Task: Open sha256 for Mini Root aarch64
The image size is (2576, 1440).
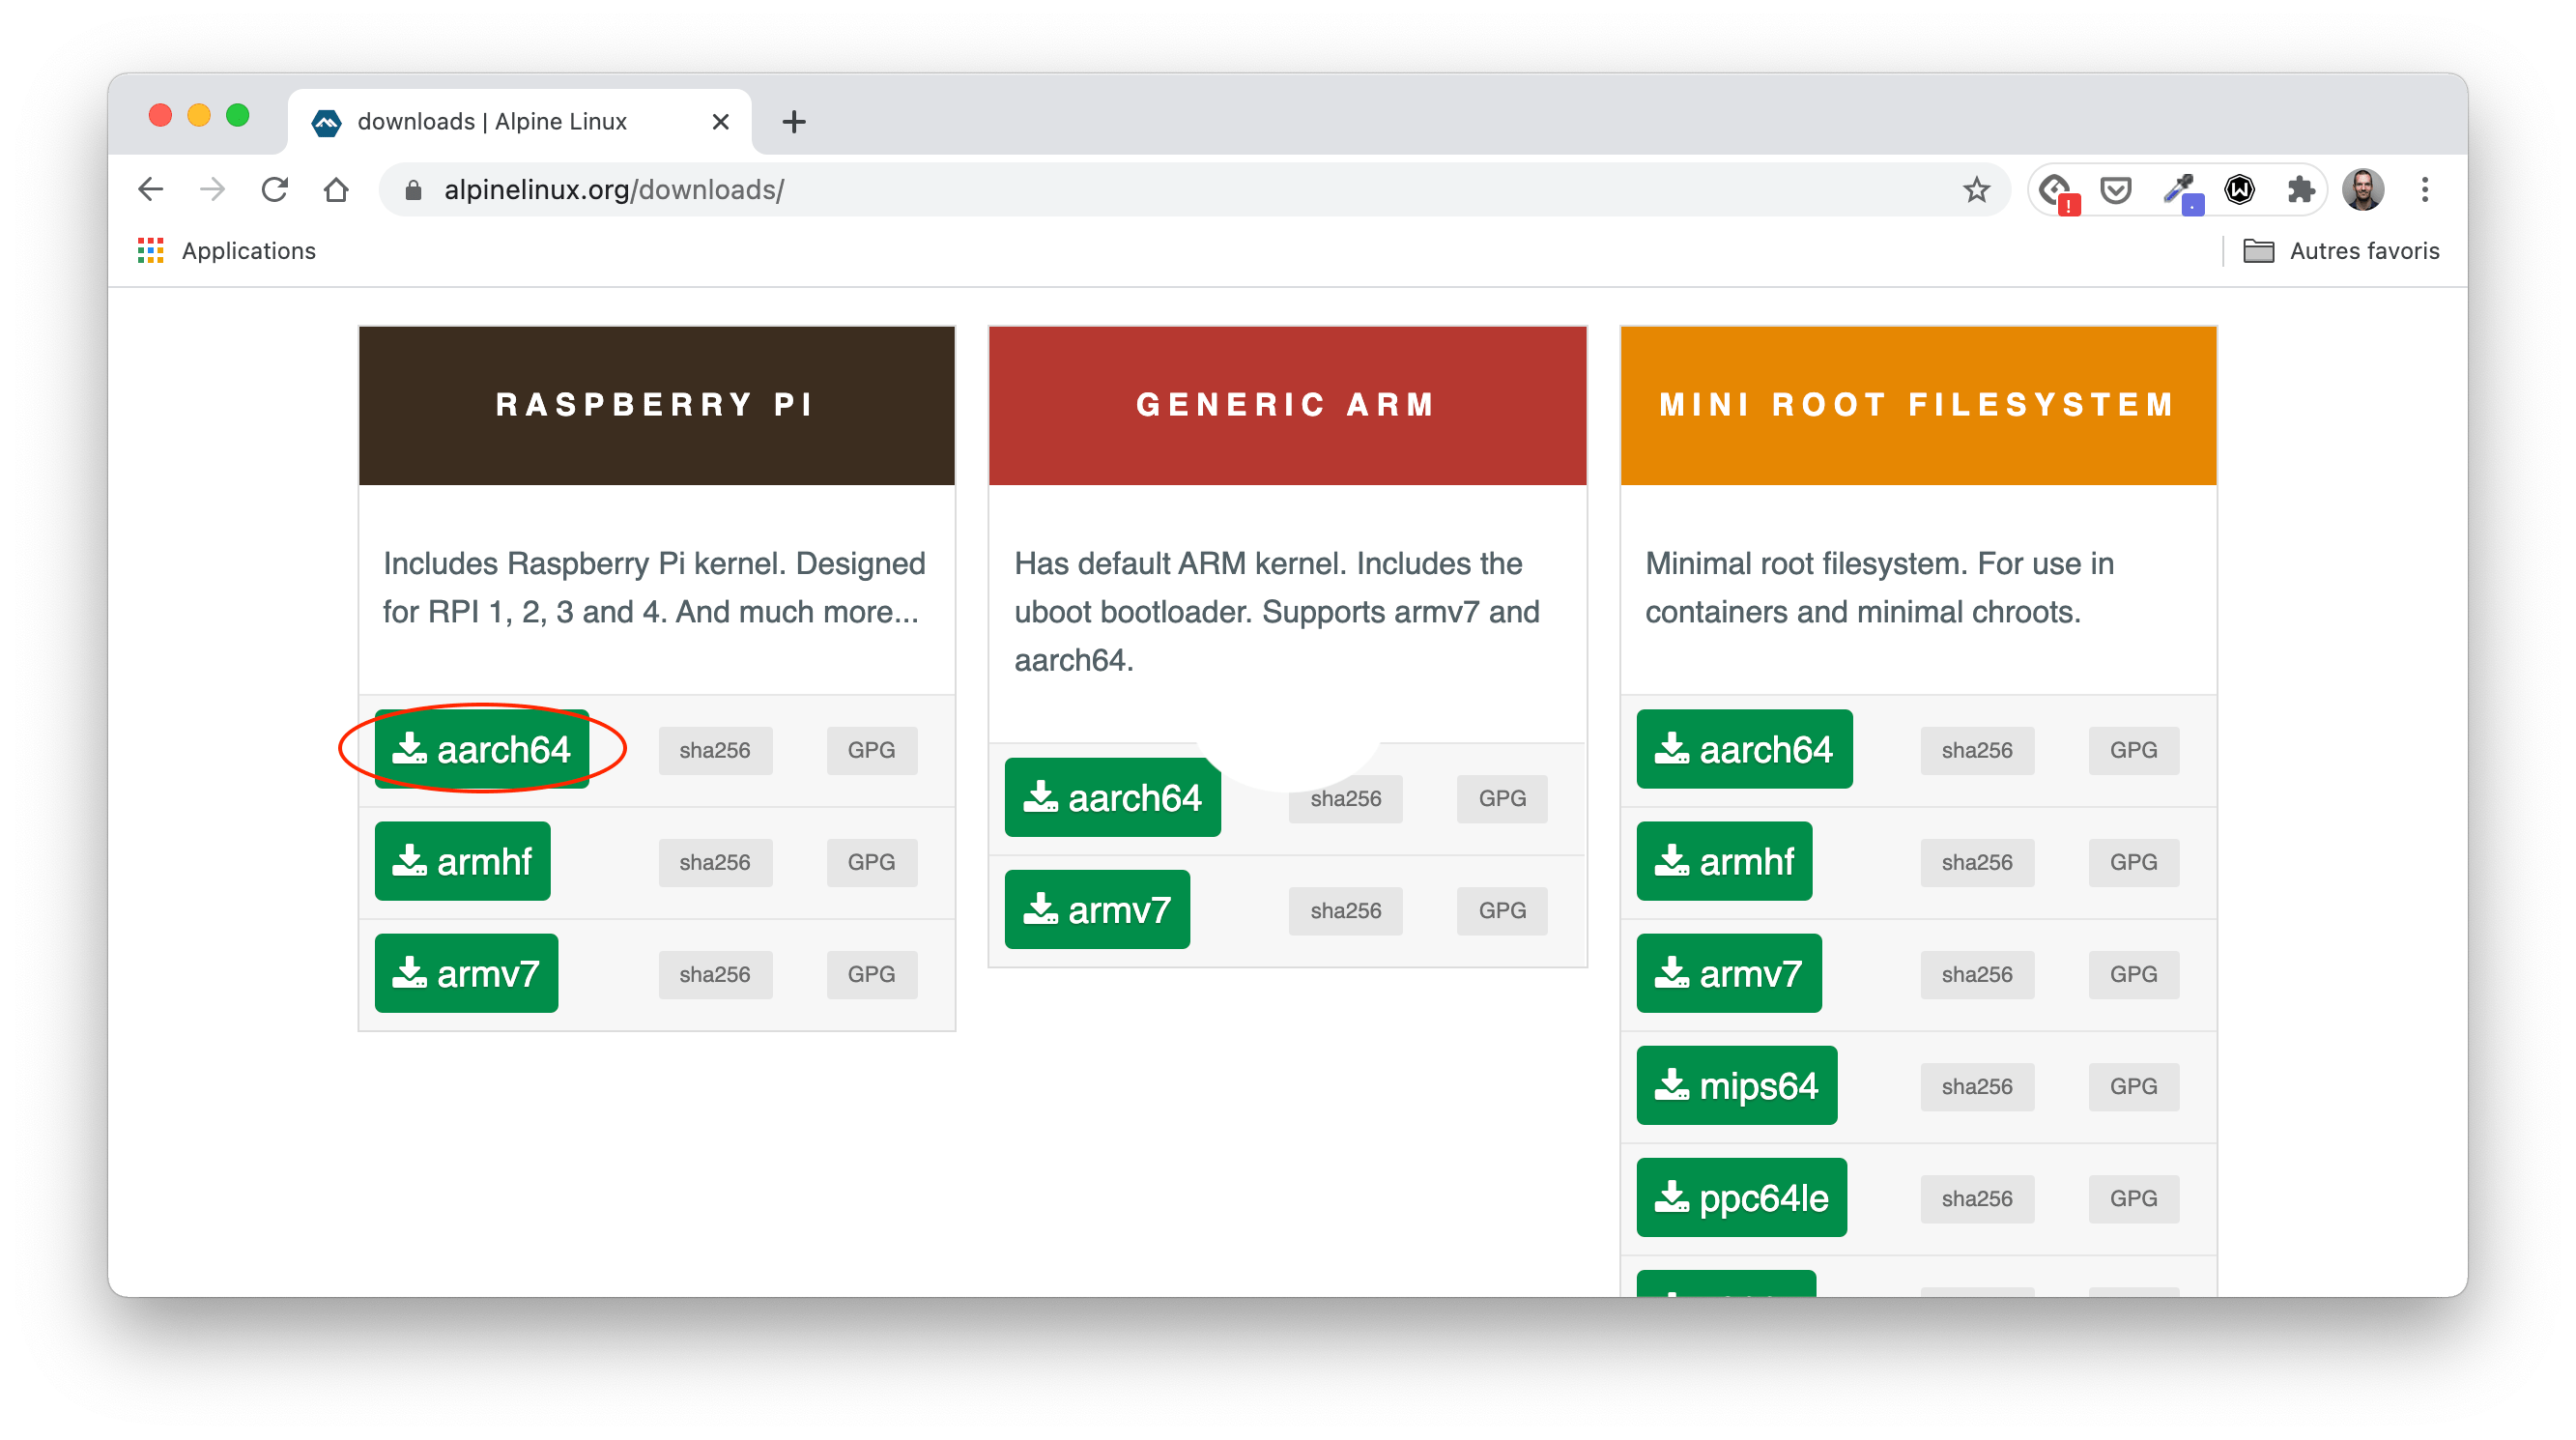Action: pyautogui.click(x=1977, y=750)
